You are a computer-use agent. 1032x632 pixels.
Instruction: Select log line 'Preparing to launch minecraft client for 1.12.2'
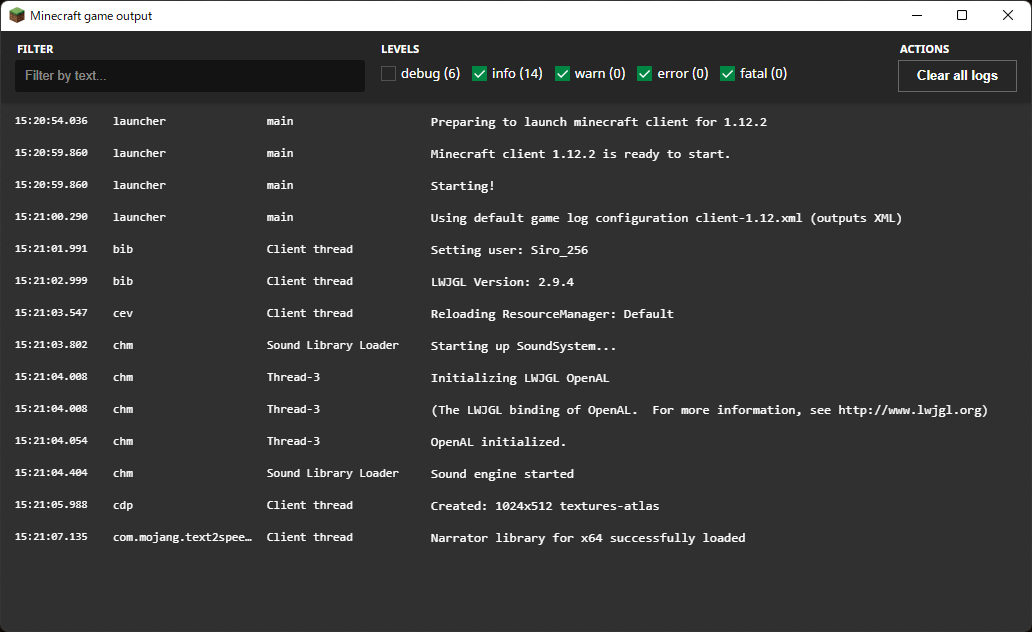598,122
